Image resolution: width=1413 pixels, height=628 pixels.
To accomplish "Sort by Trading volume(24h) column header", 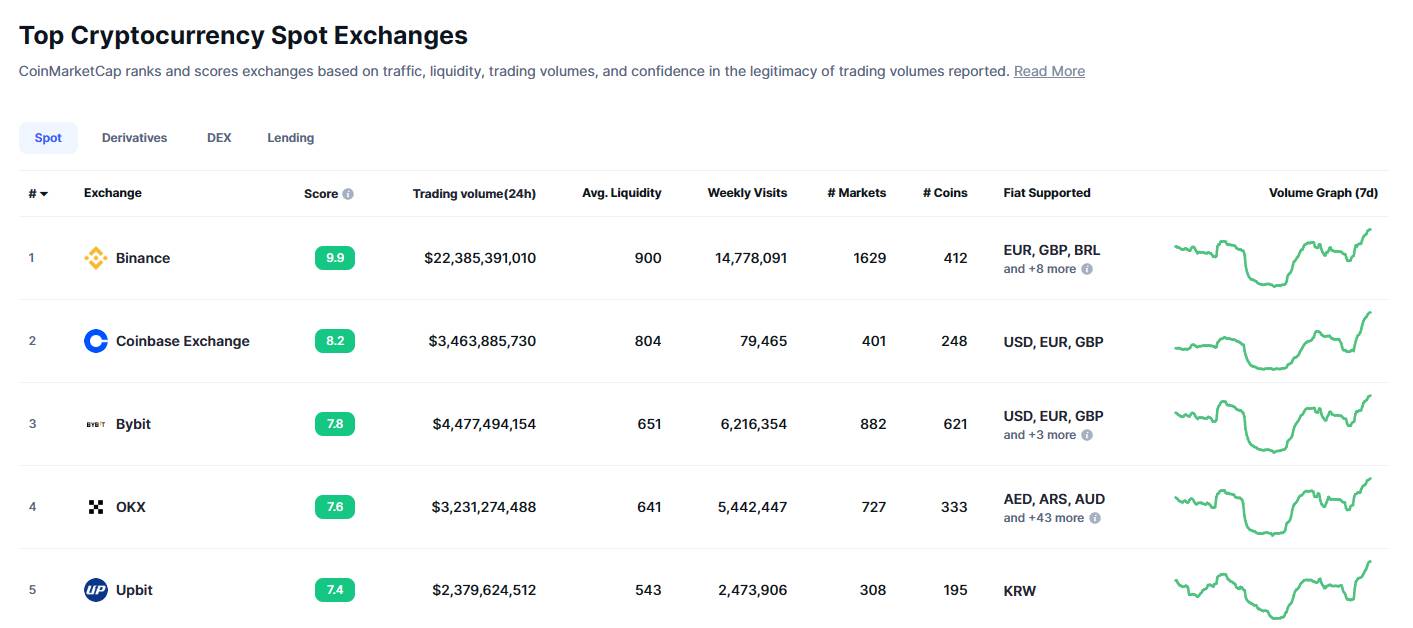I will [474, 194].
